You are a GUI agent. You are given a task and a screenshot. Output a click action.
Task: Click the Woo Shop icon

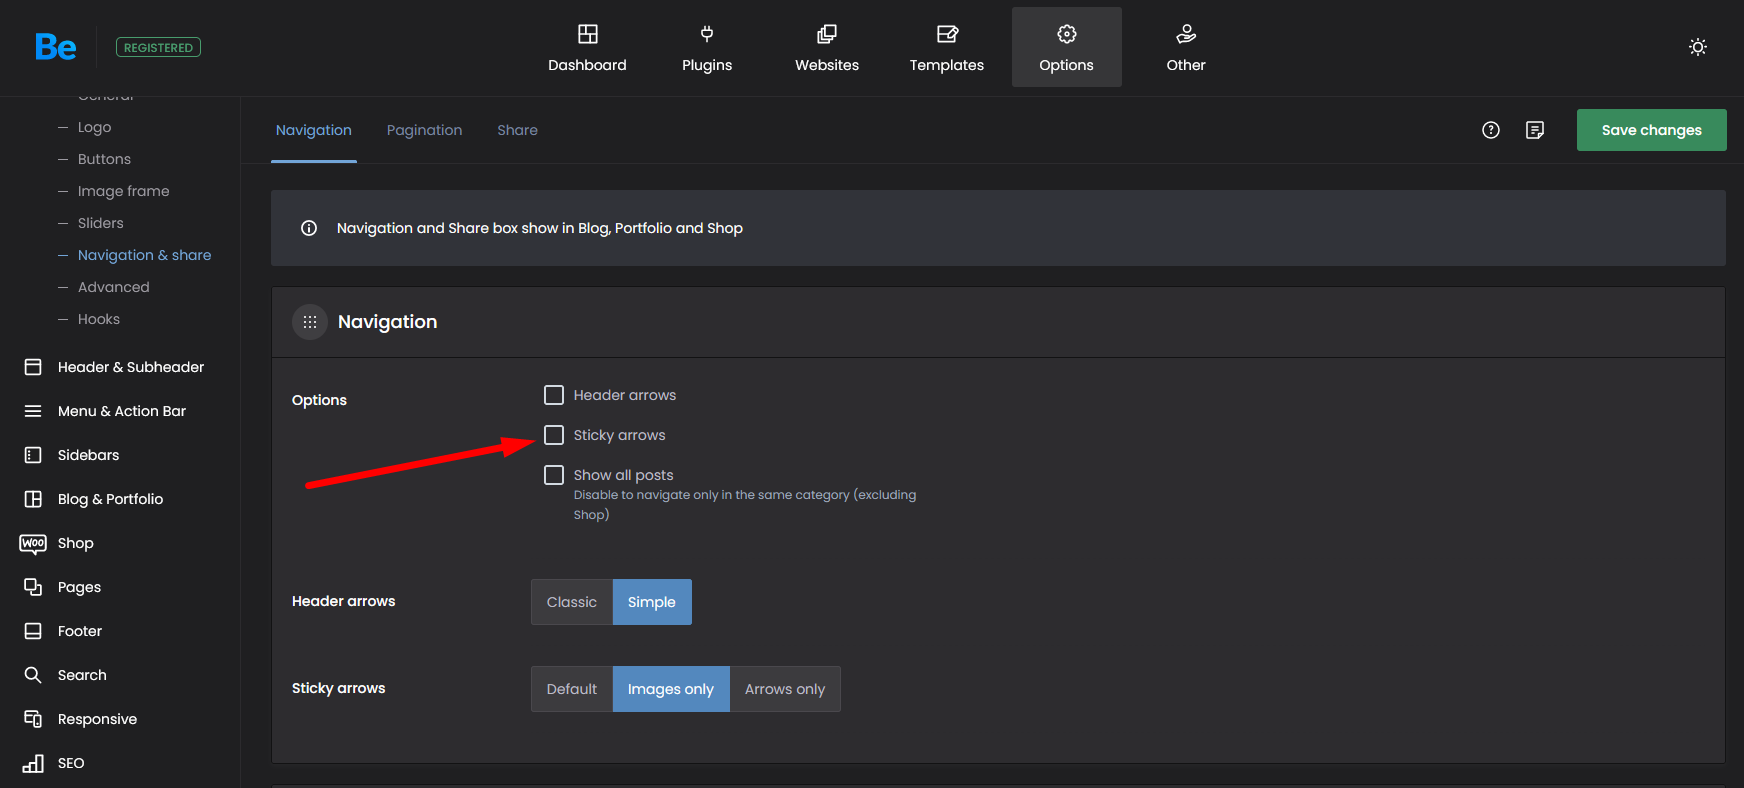[x=33, y=543]
